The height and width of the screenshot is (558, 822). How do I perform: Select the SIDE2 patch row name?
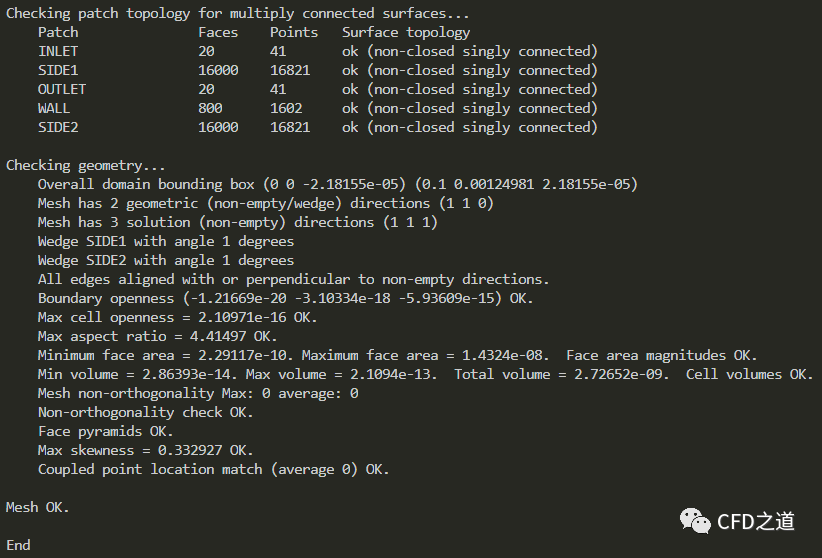[58, 127]
